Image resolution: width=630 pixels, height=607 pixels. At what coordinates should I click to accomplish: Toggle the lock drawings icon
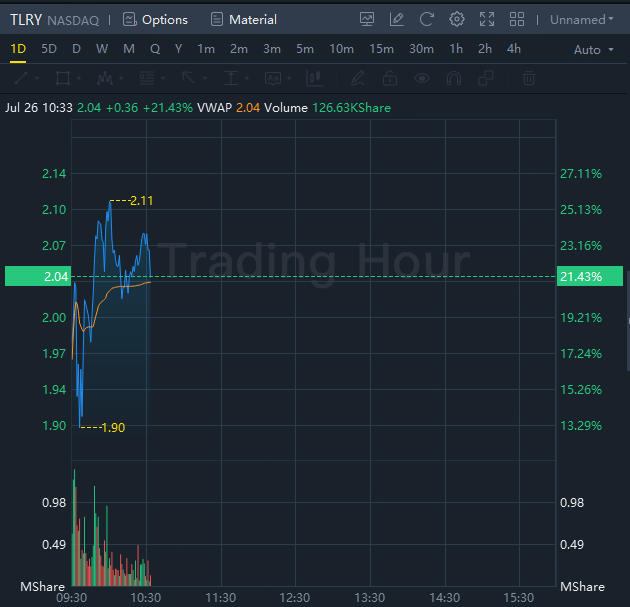390,78
